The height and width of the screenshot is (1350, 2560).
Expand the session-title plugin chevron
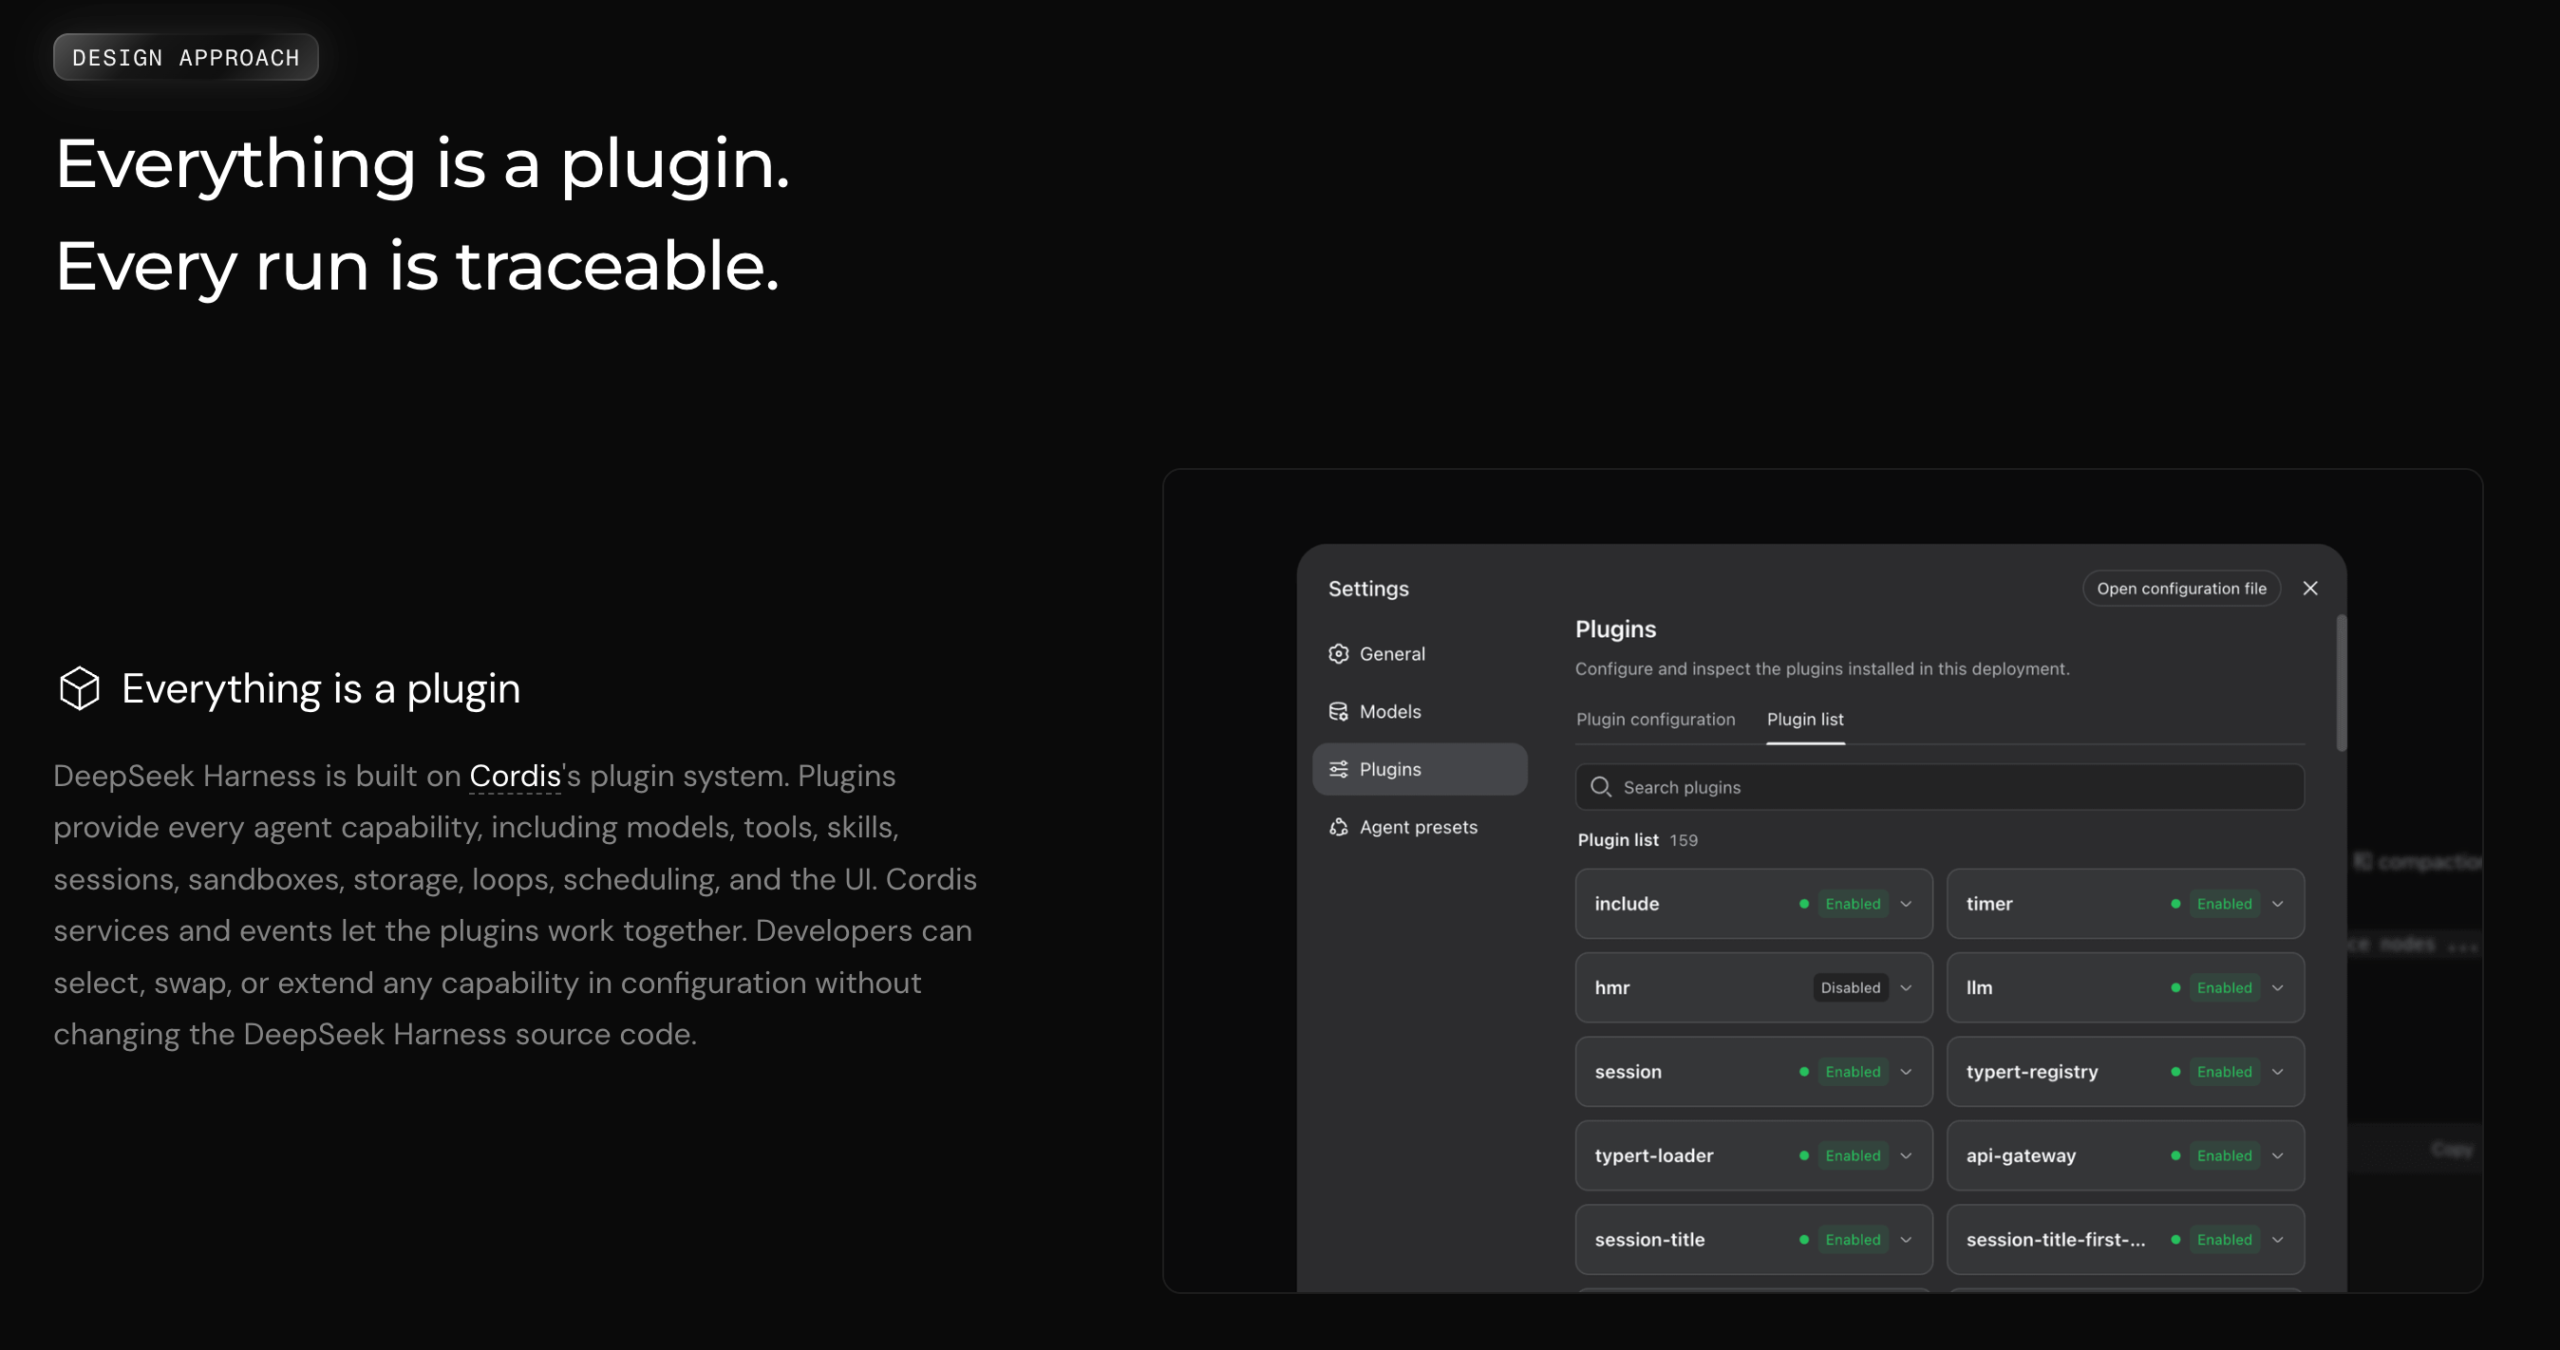pyautogui.click(x=1906, y=1240)
